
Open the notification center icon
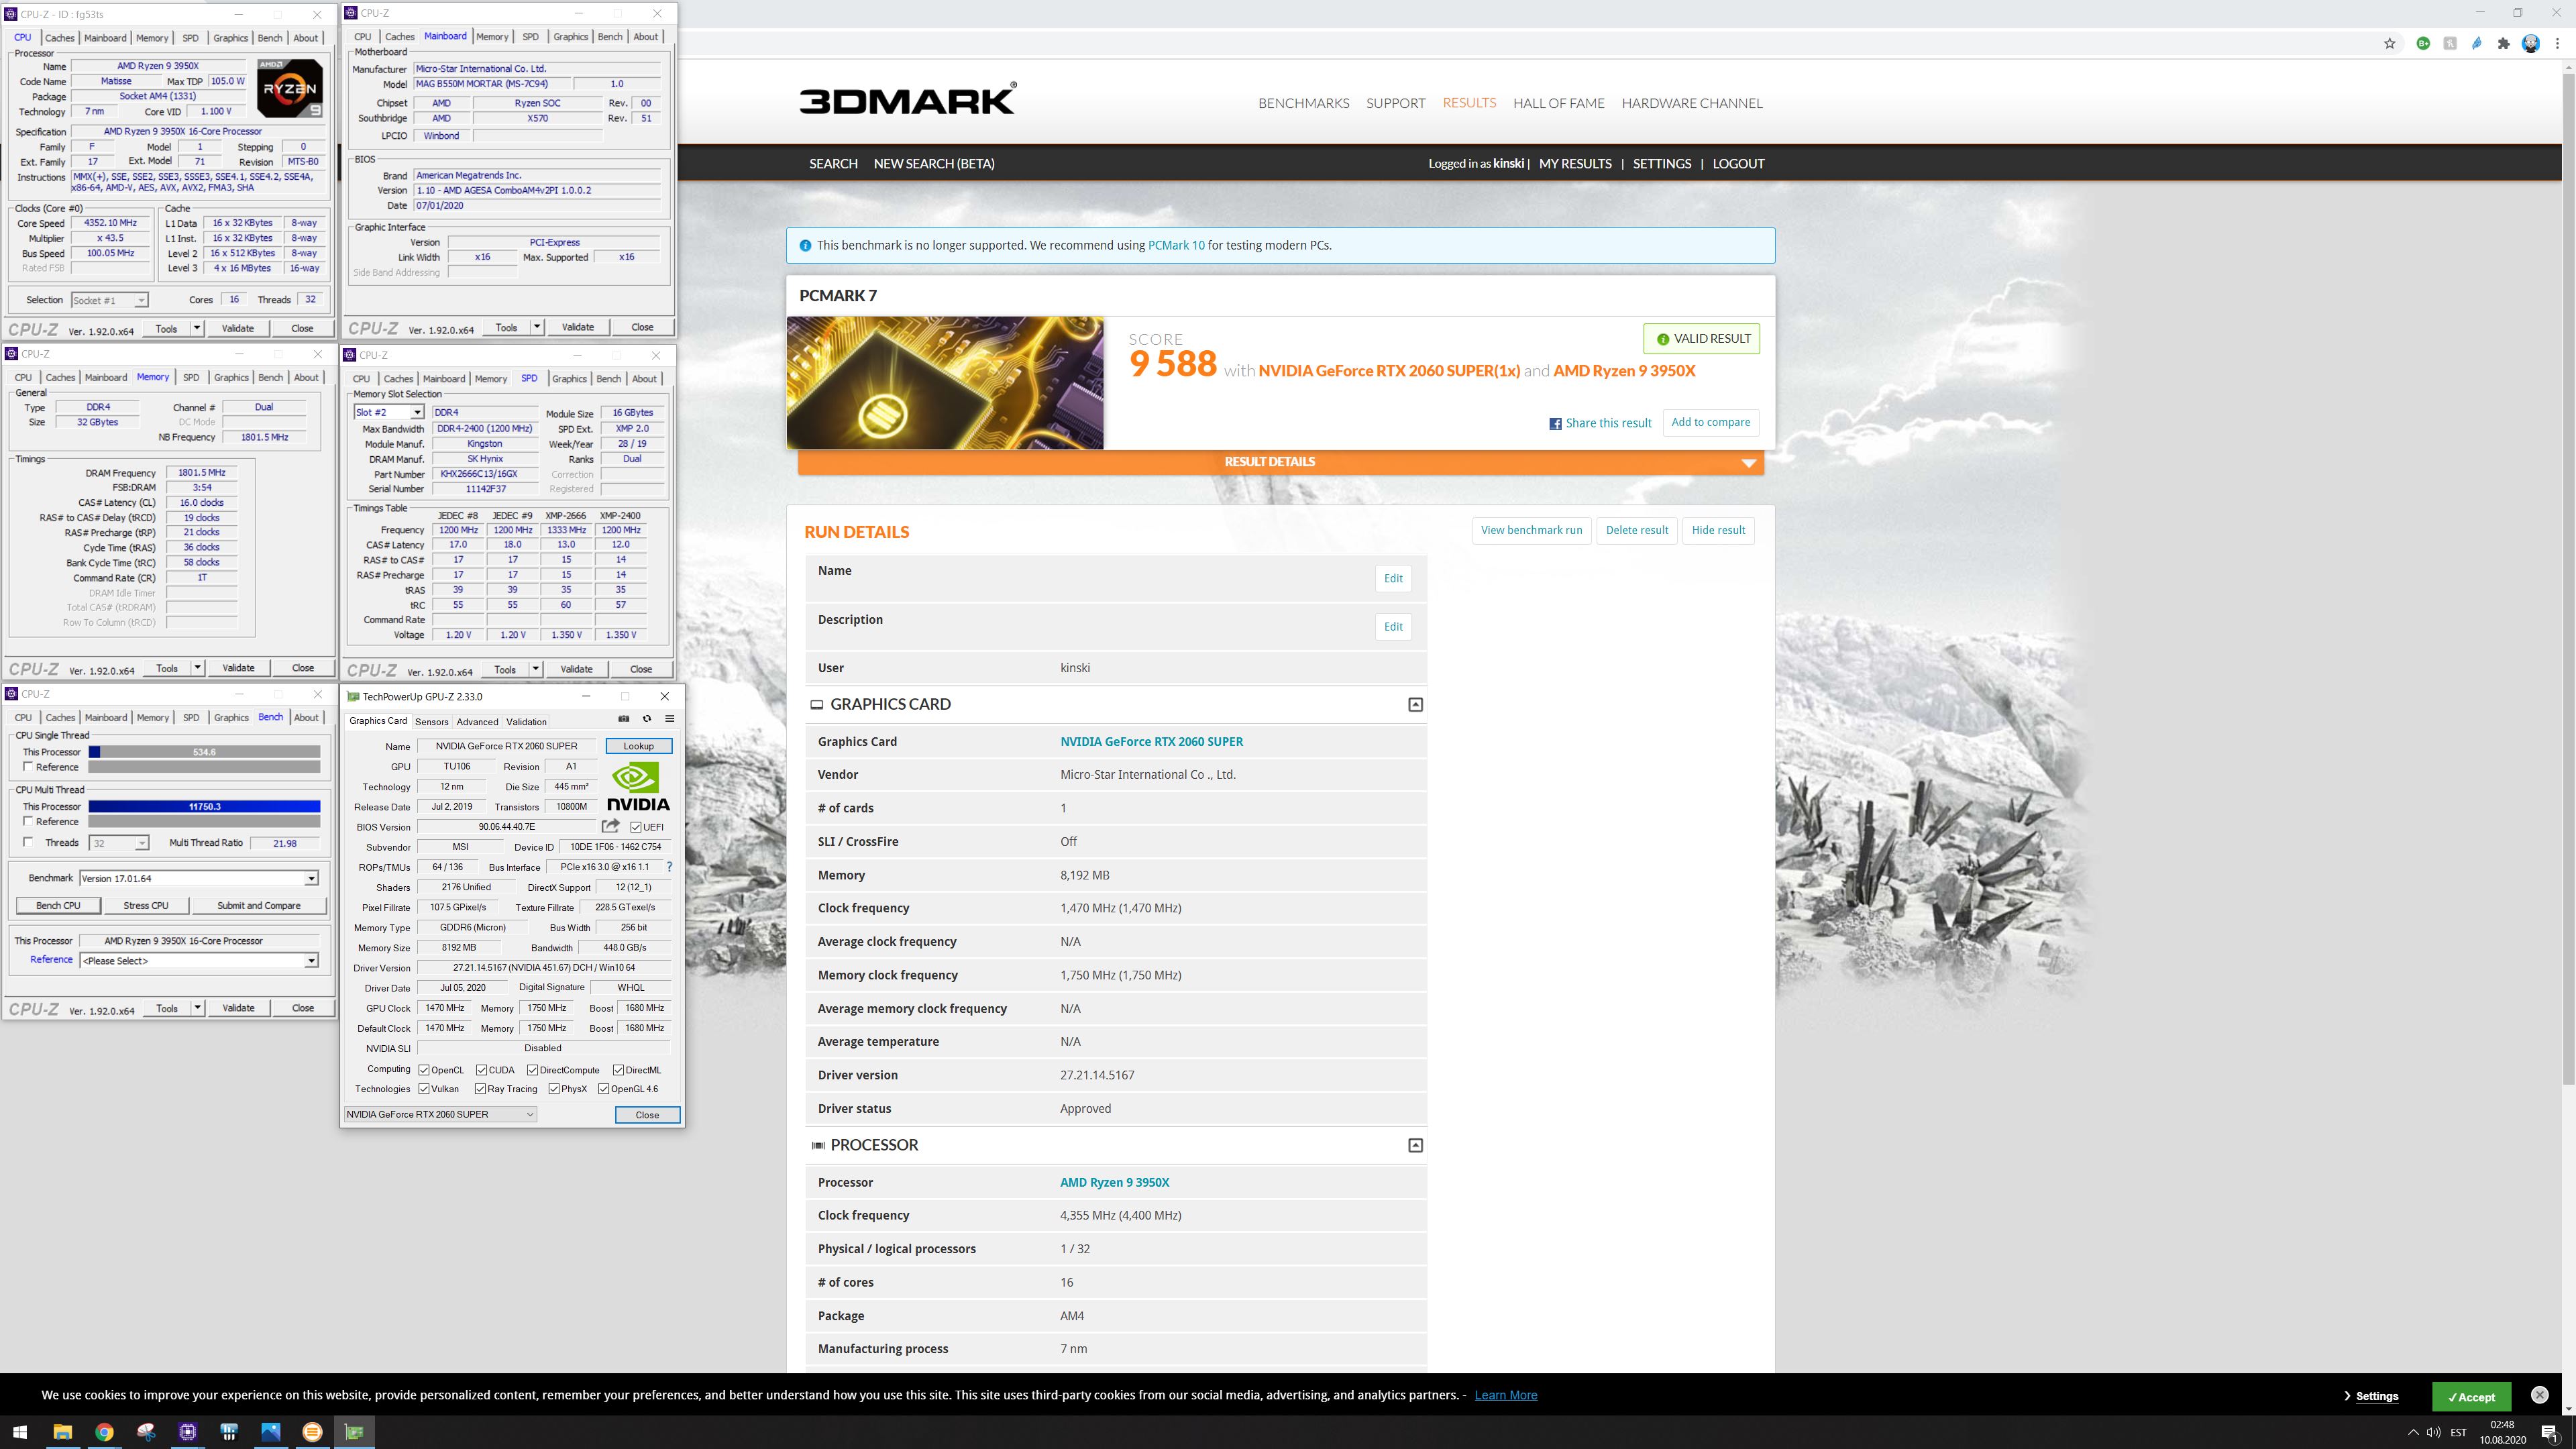tap(2549, 1432)
